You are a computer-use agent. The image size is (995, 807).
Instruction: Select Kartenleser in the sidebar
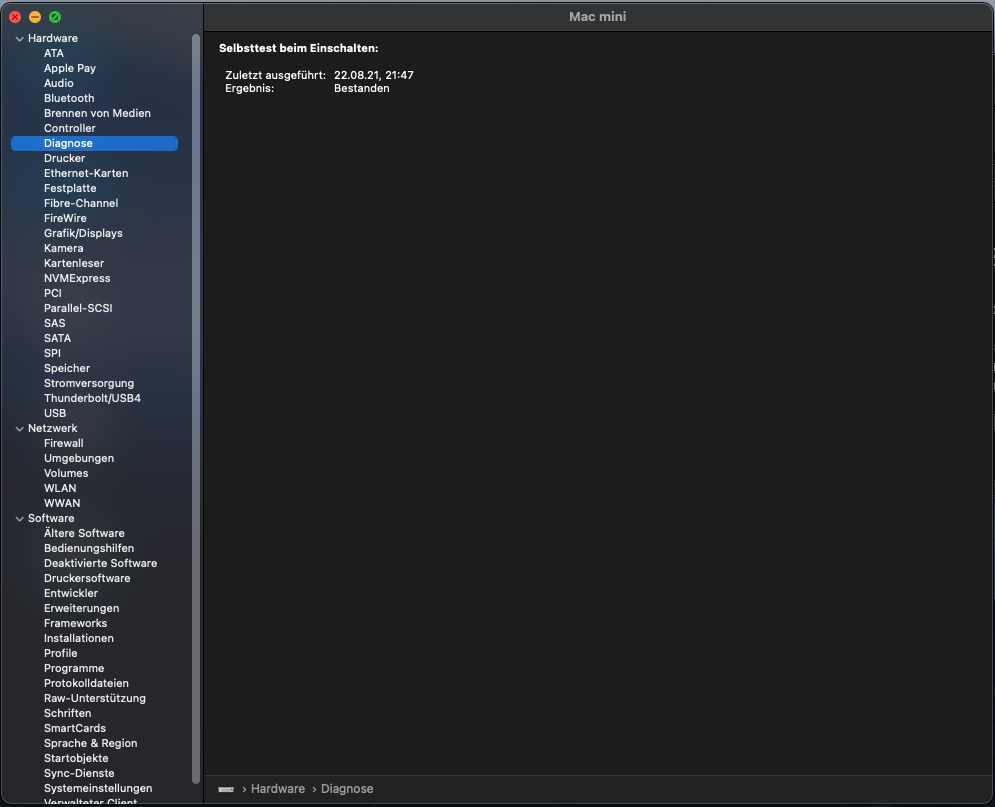tap(74, 263)
